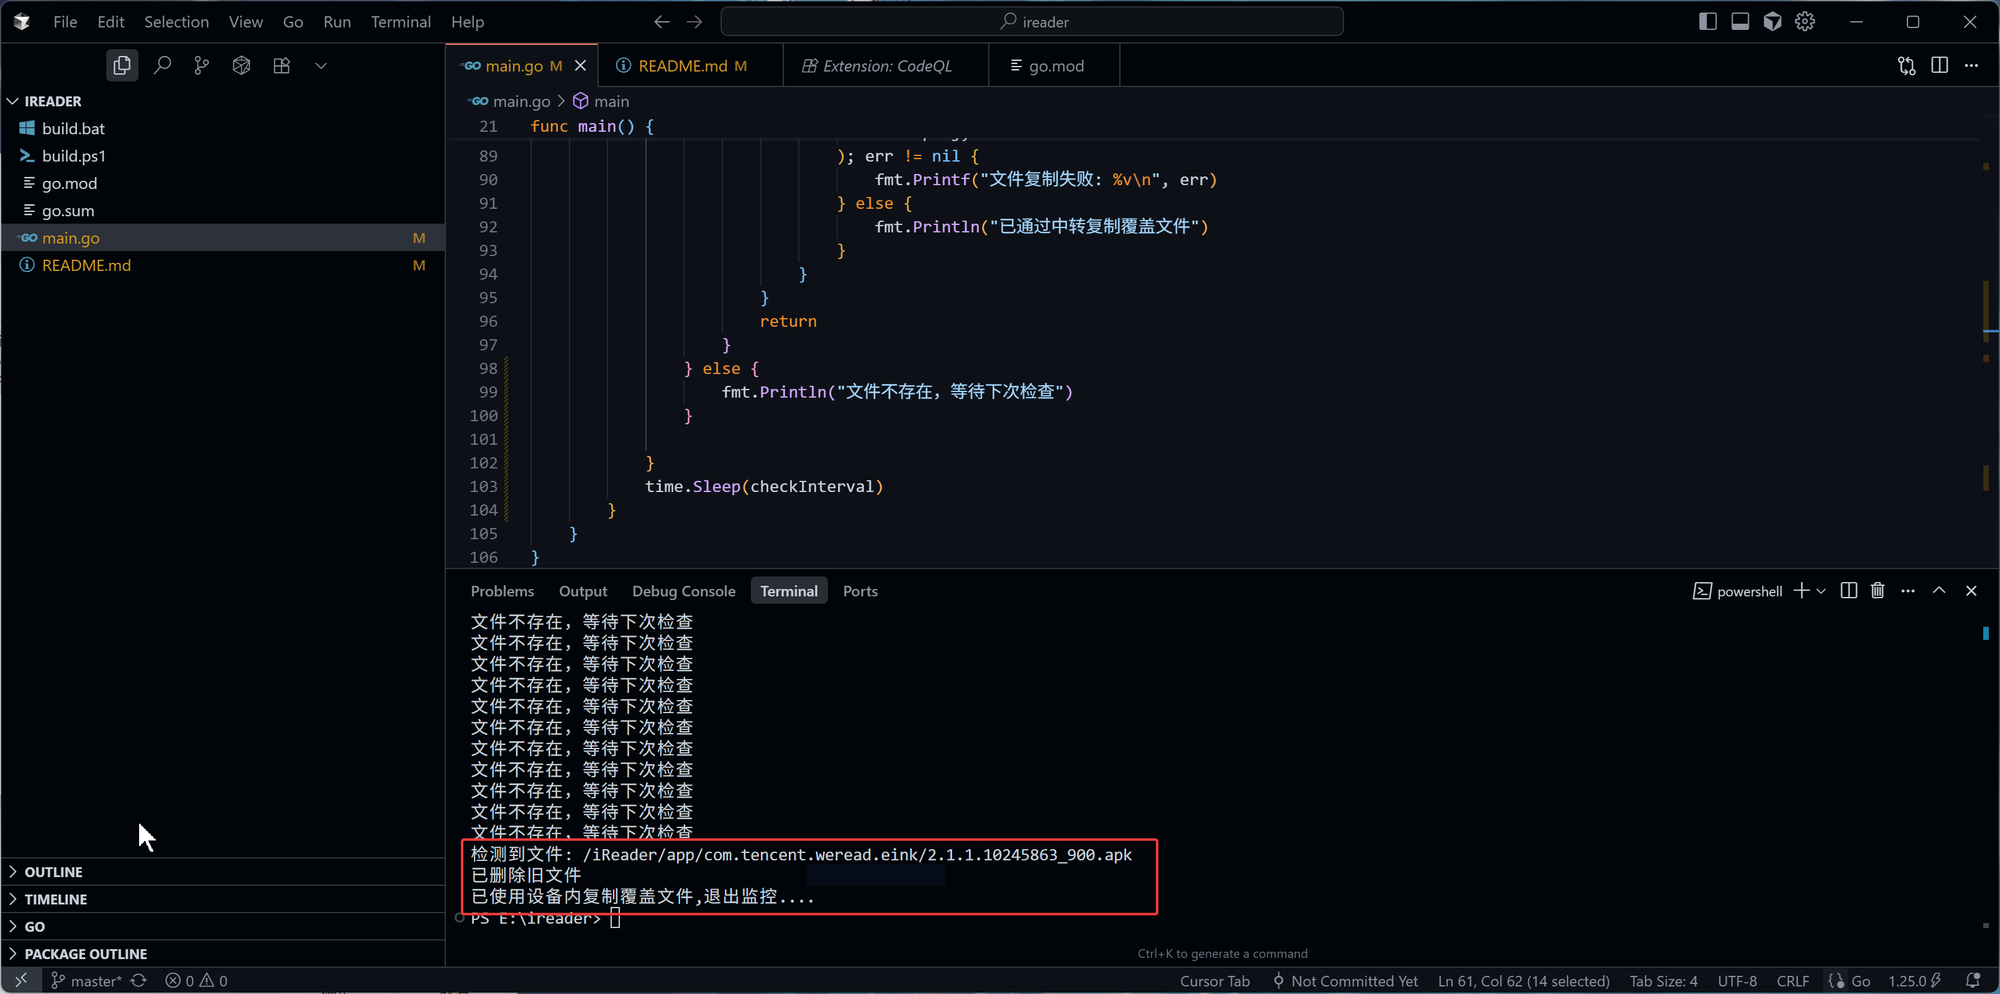Kill terminal with trash icon
The height and width of the screenshot is (994, 2000).
(1877, 591)
